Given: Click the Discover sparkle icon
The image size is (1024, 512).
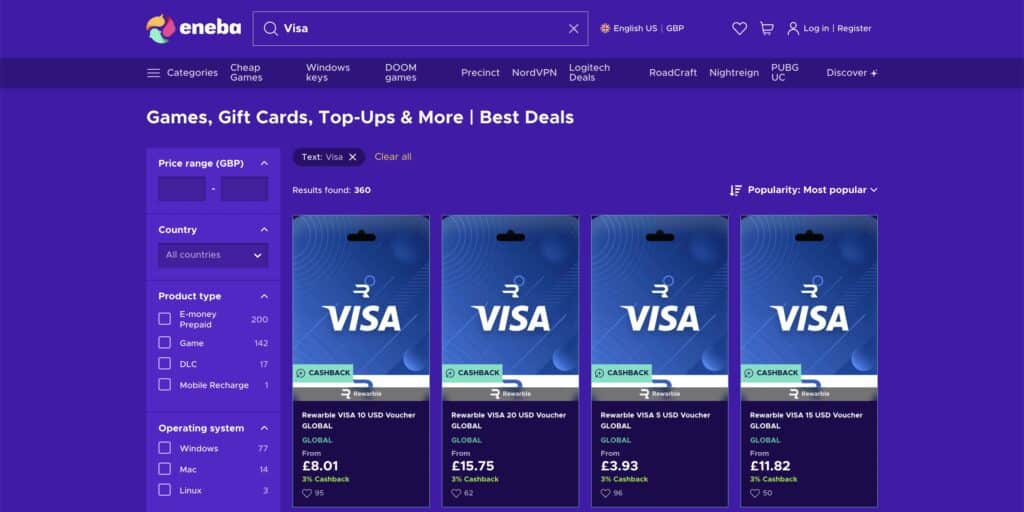Looking at the screenshot, I should point(874,73).
